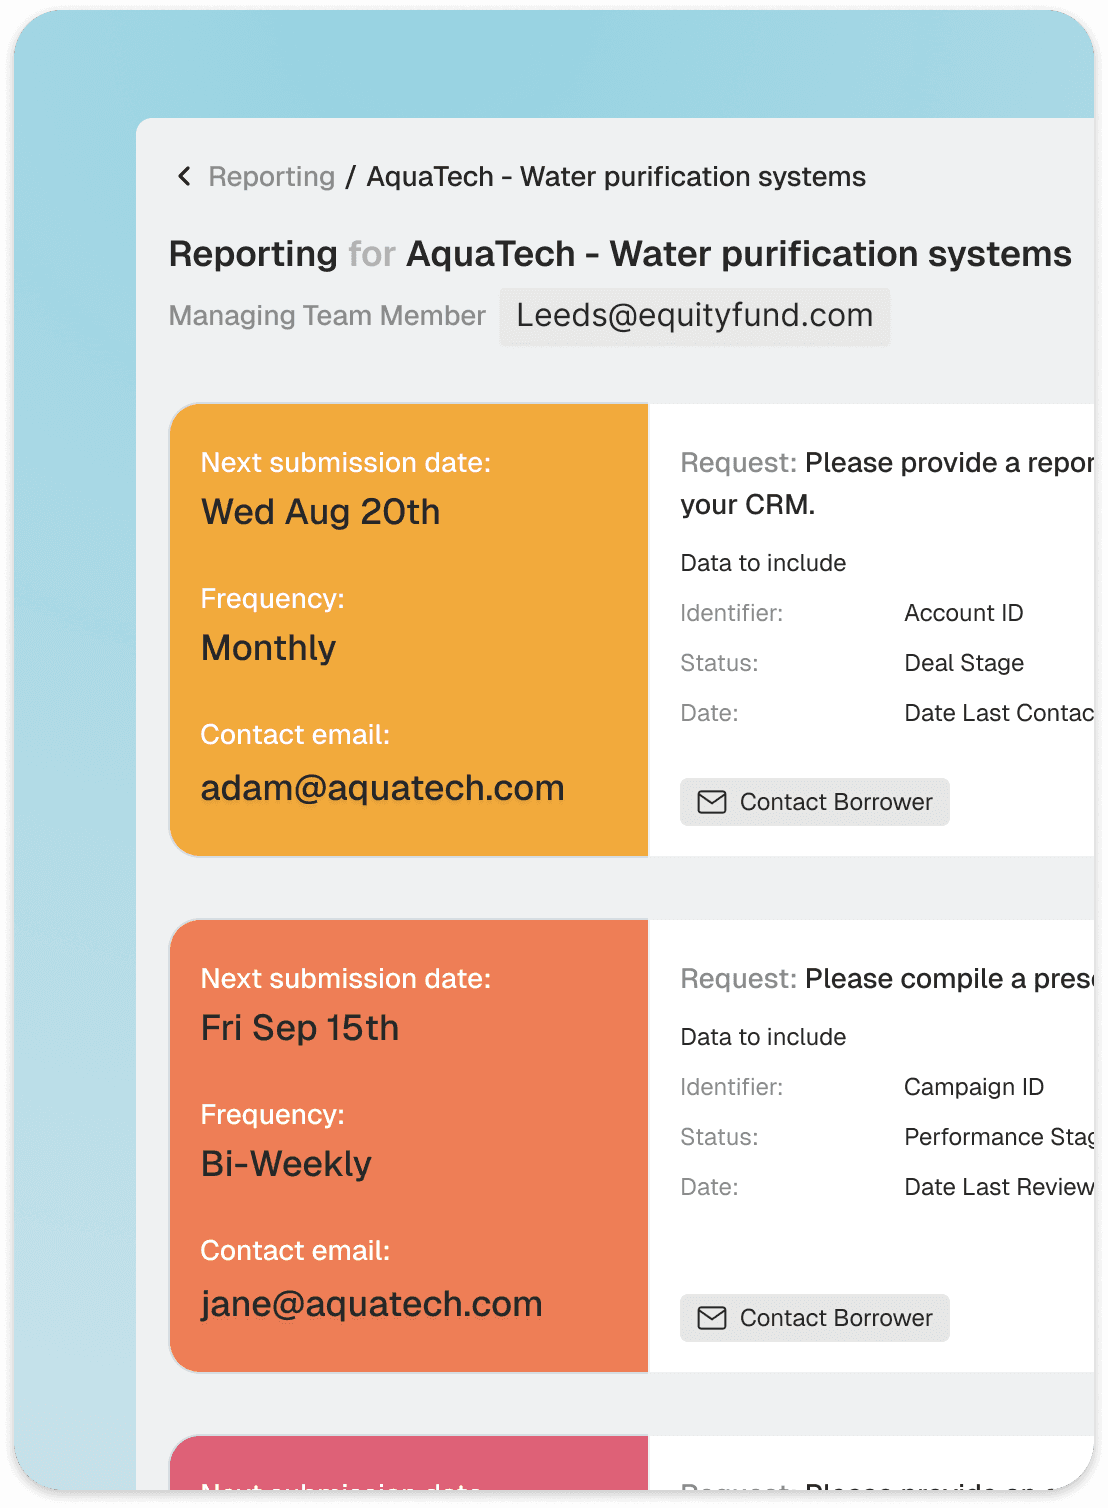The width and height of the screenshot is (1108, 1508).
Task: Click the Campaign ID identifier value
Action: (x=973, y=1087)
